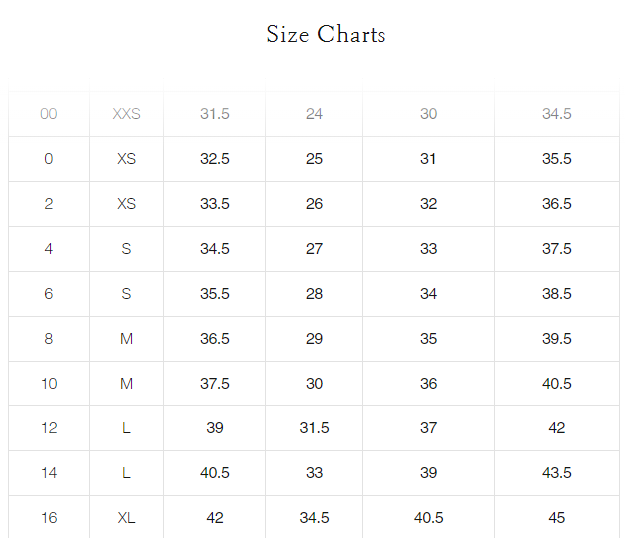Click the size 4 link

point(49,249)
